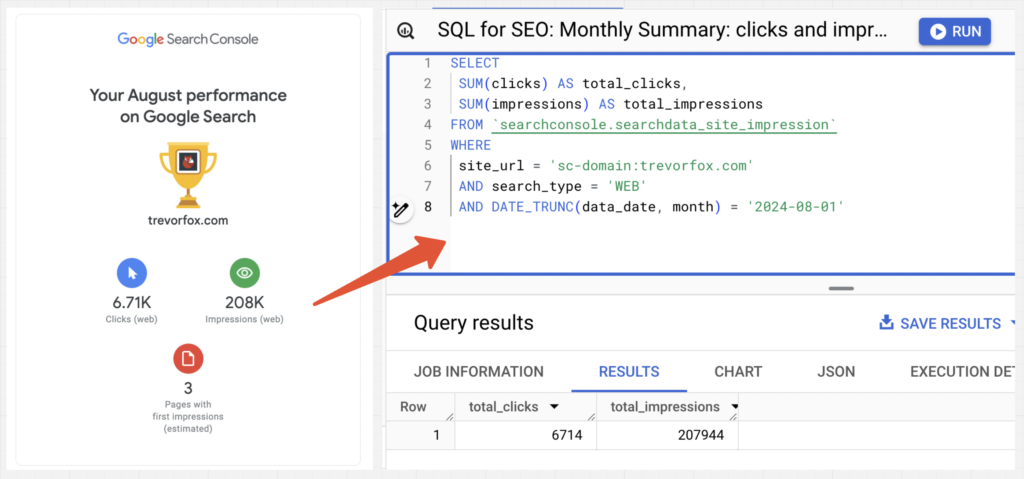Viewport: 1024px width, 479px height.
Task: Click the 'sc-domain:trevorfox.com' string in editor
Action: click(x=652, y=166)
